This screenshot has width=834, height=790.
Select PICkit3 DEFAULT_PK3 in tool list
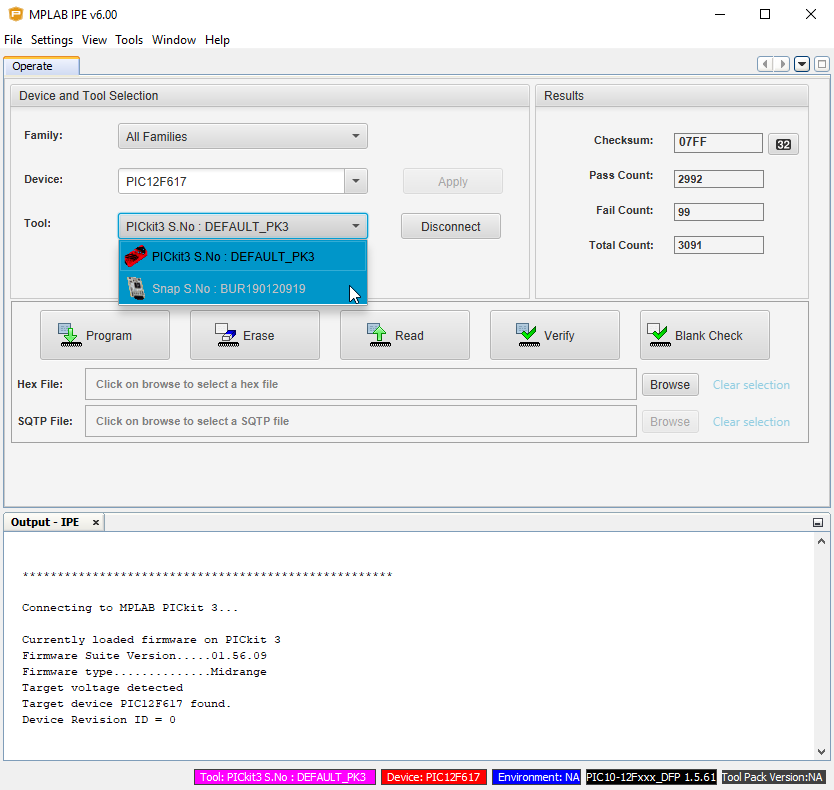click(x=243, y=256)
